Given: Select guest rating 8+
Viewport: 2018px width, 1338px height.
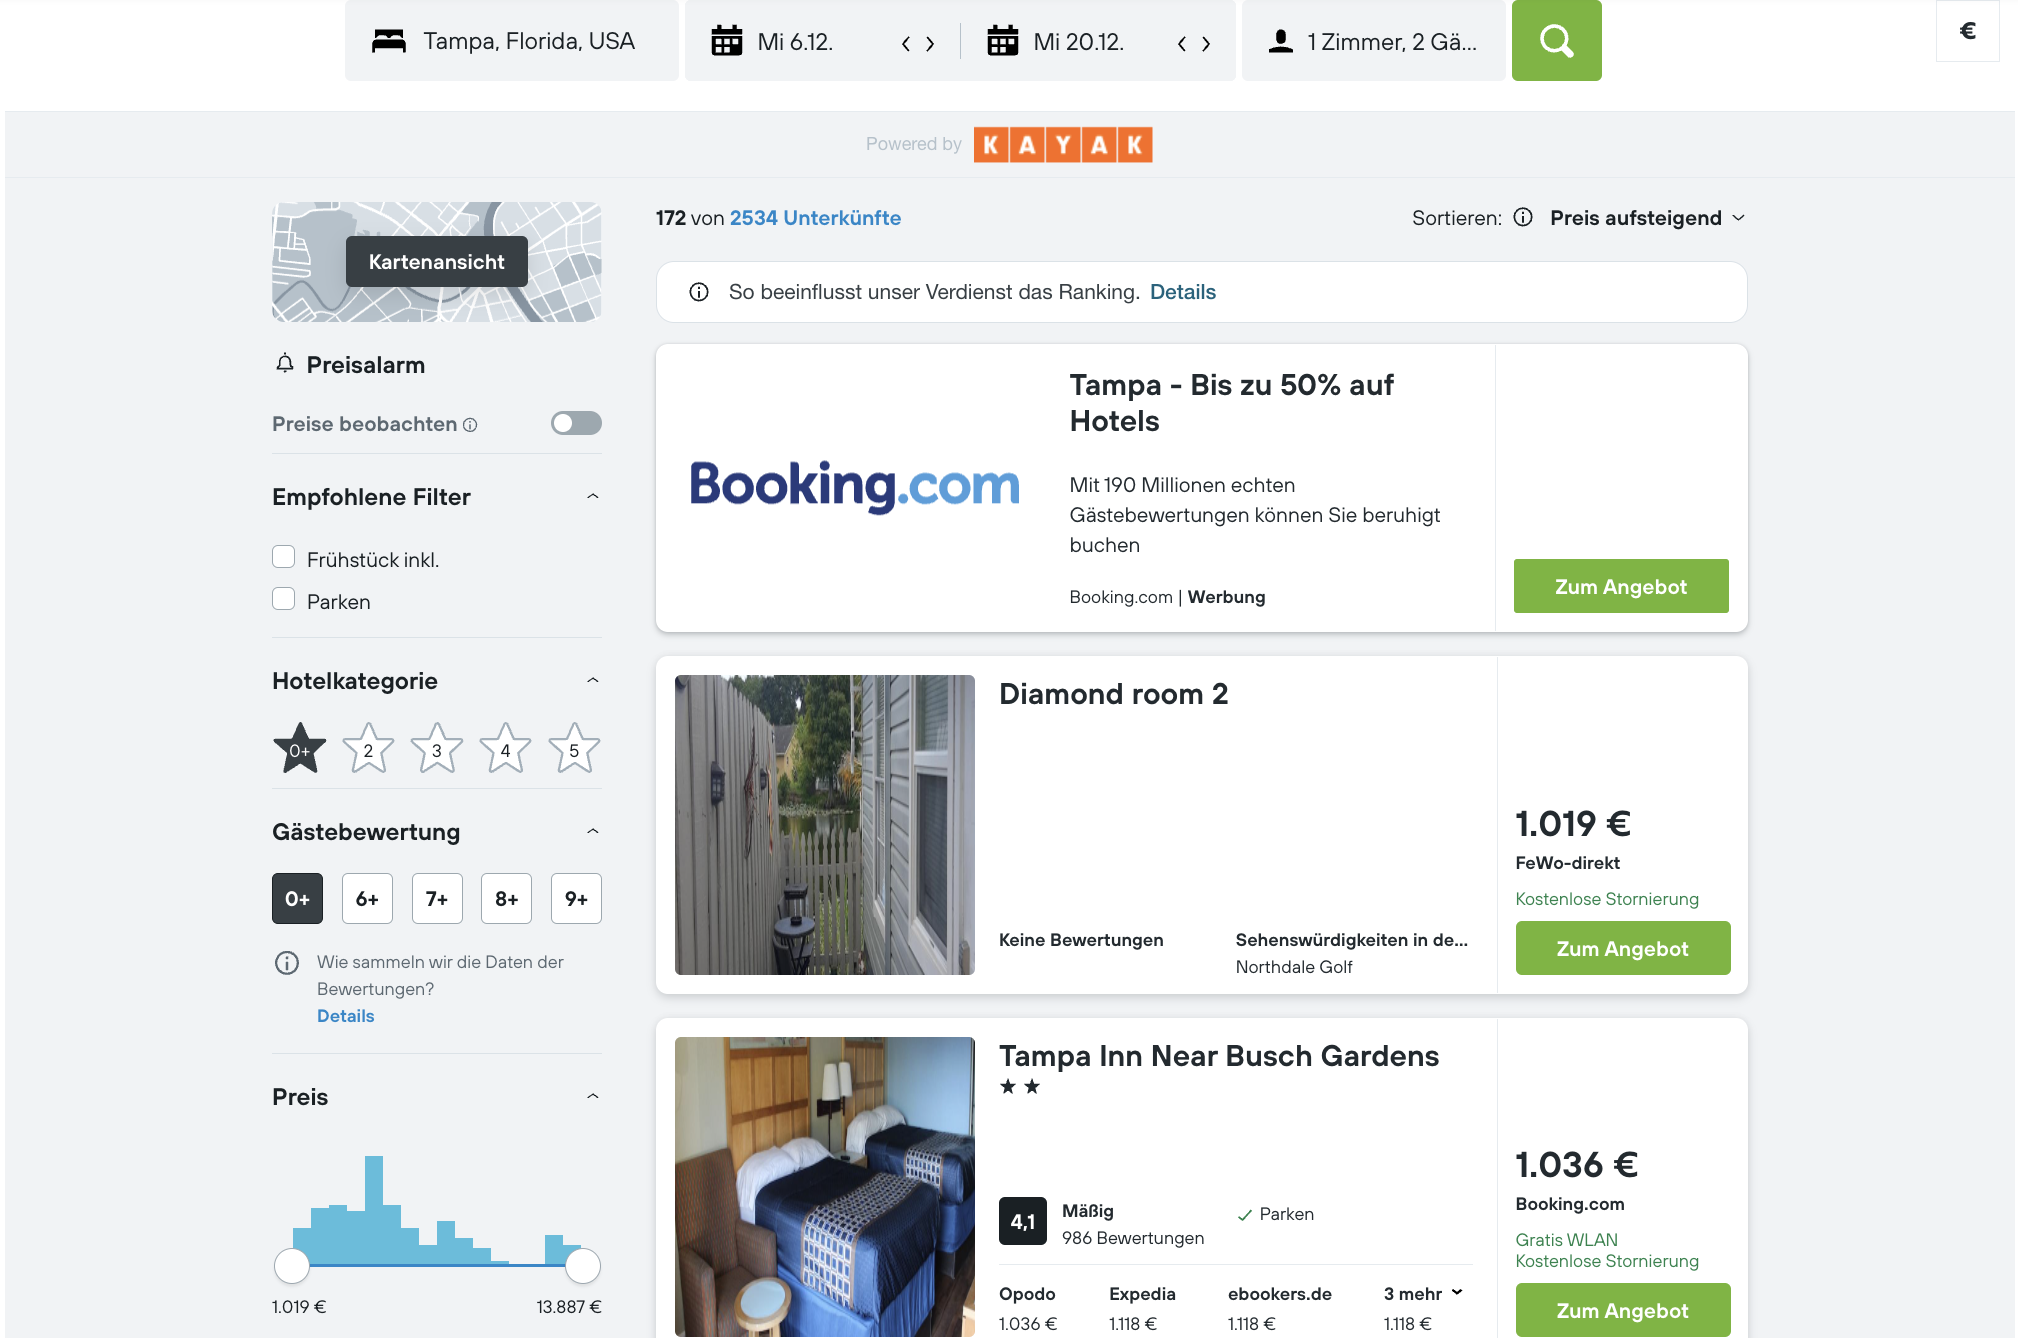Looking at the screenshot, I should pyautogui.click(x=507, y=898).
